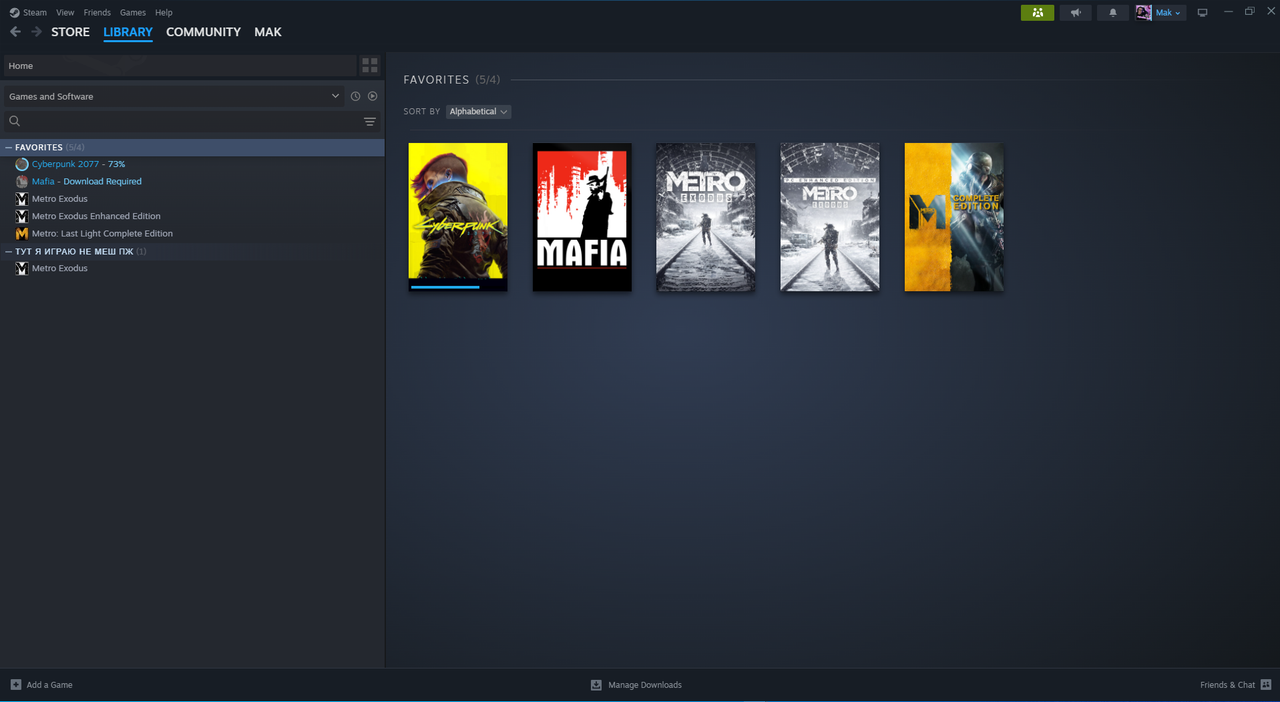This screenshot has height=702, width=1280.
Task: Switch to the STORE tab
Action: click(70, 32)
